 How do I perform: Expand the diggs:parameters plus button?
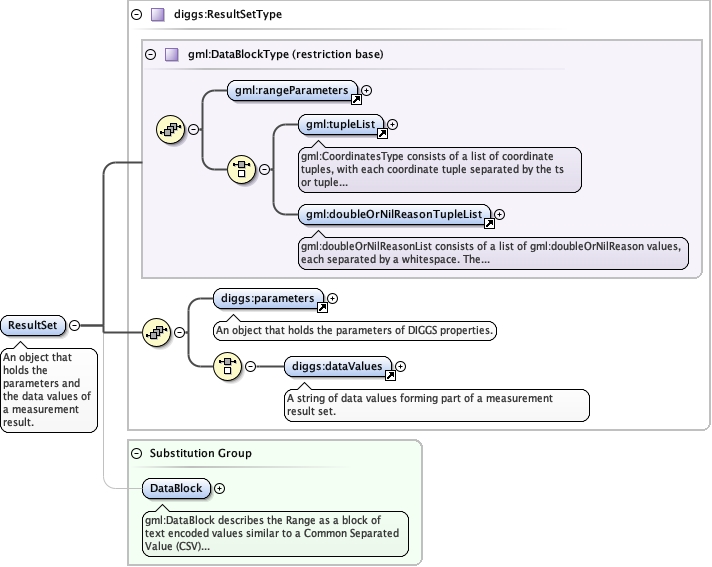point(333,299)
